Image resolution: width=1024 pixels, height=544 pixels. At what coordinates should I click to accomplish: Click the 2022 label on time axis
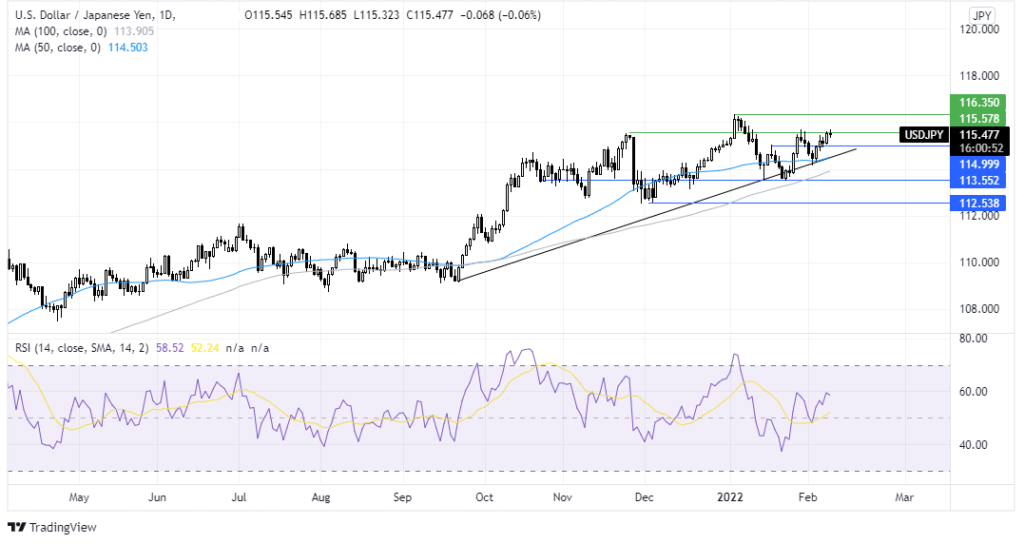click(x=730, y=497)
